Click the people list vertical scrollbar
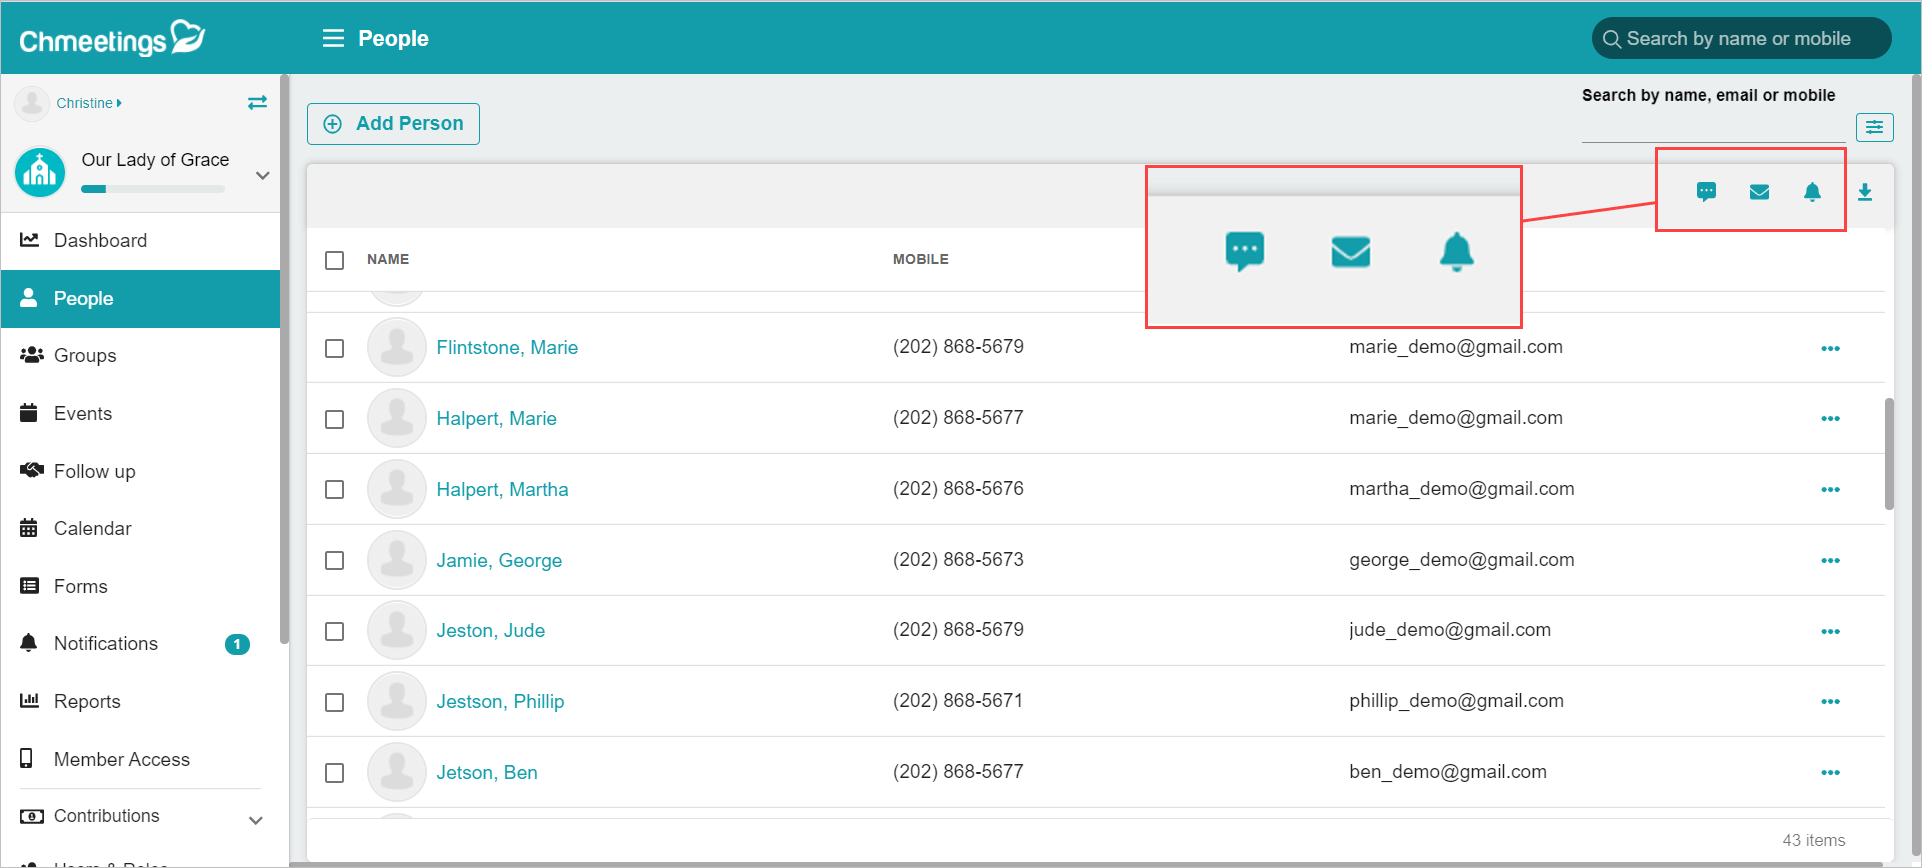The height and width of the screenshot is (868, 1922). click(x=1889, y=455)
